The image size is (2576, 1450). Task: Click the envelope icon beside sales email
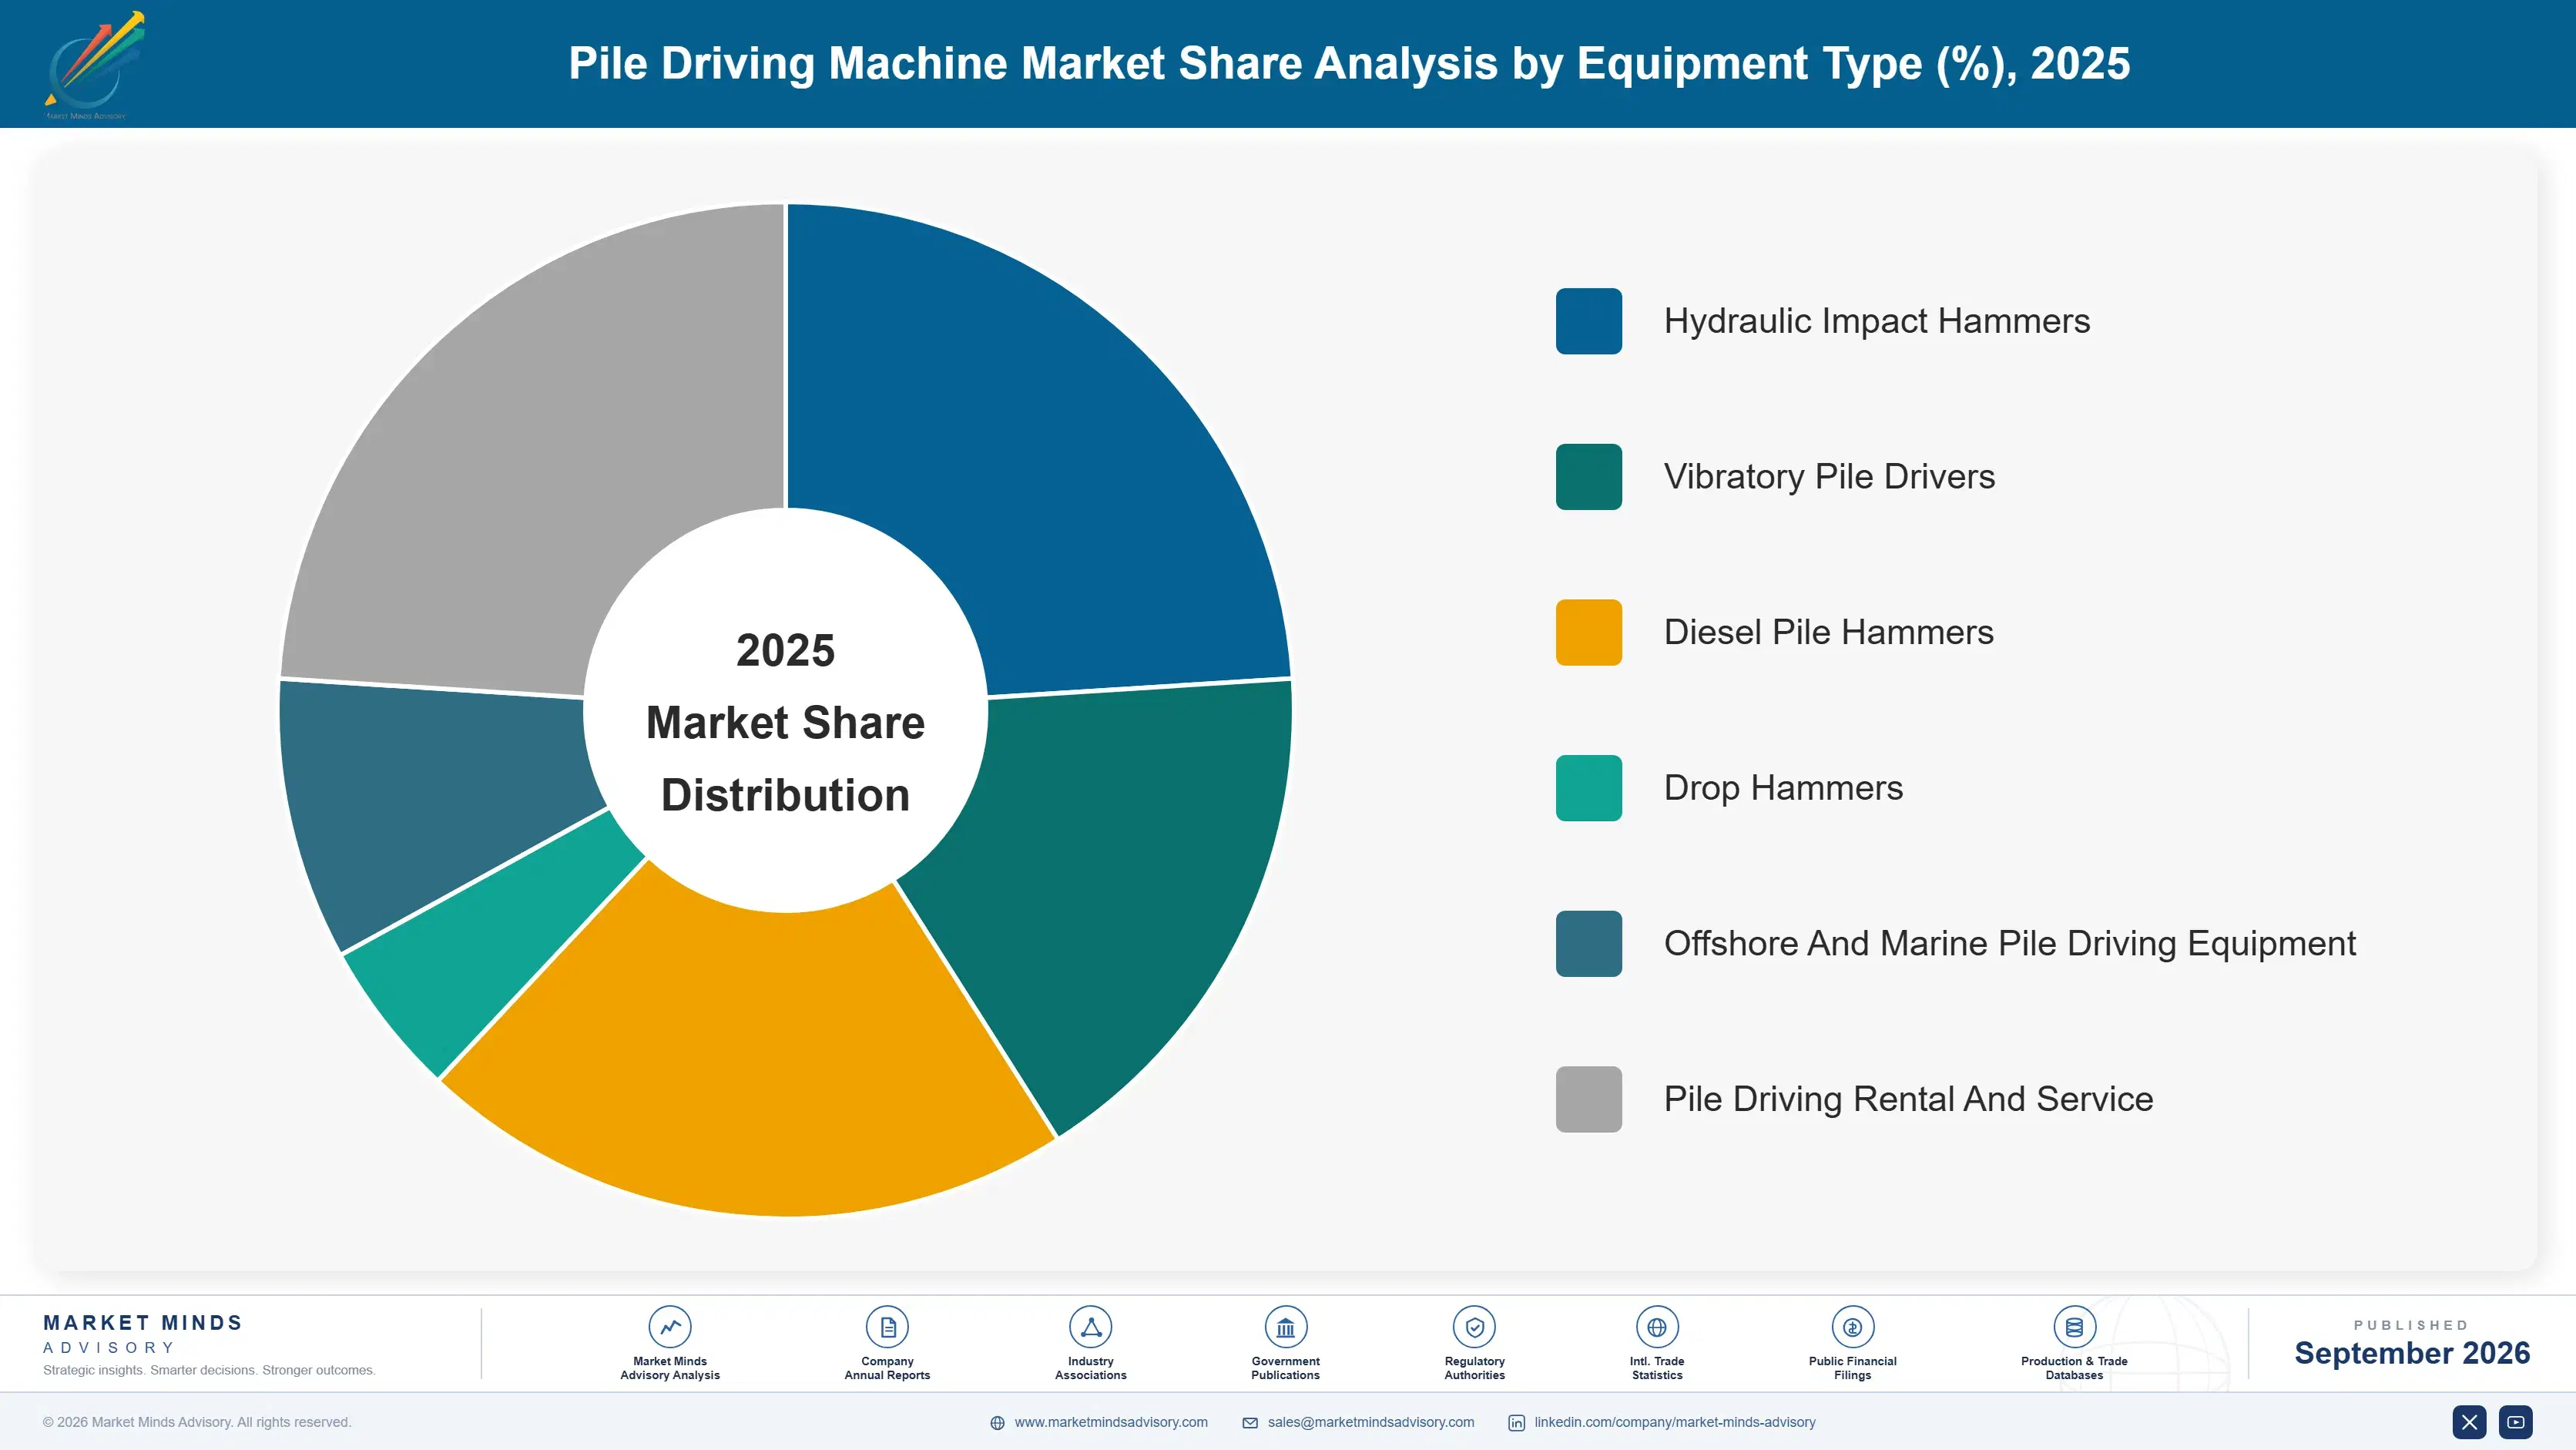pyautogui.click(x=1250, y=1423)
